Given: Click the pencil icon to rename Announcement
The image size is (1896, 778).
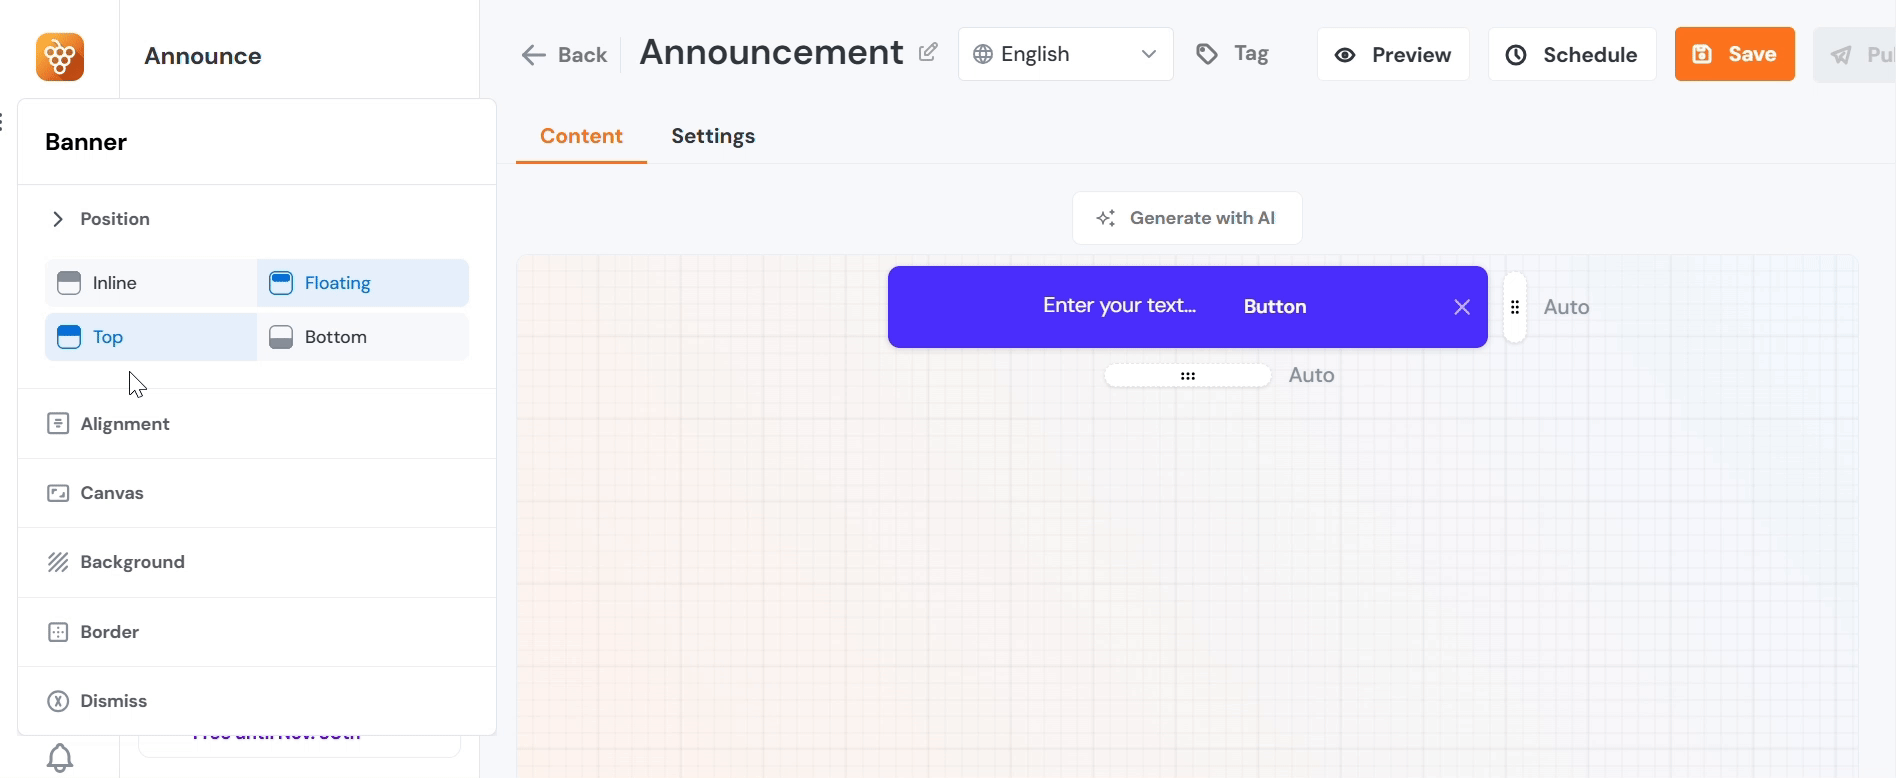Looking at the screenshot, I should pos(928,52).
